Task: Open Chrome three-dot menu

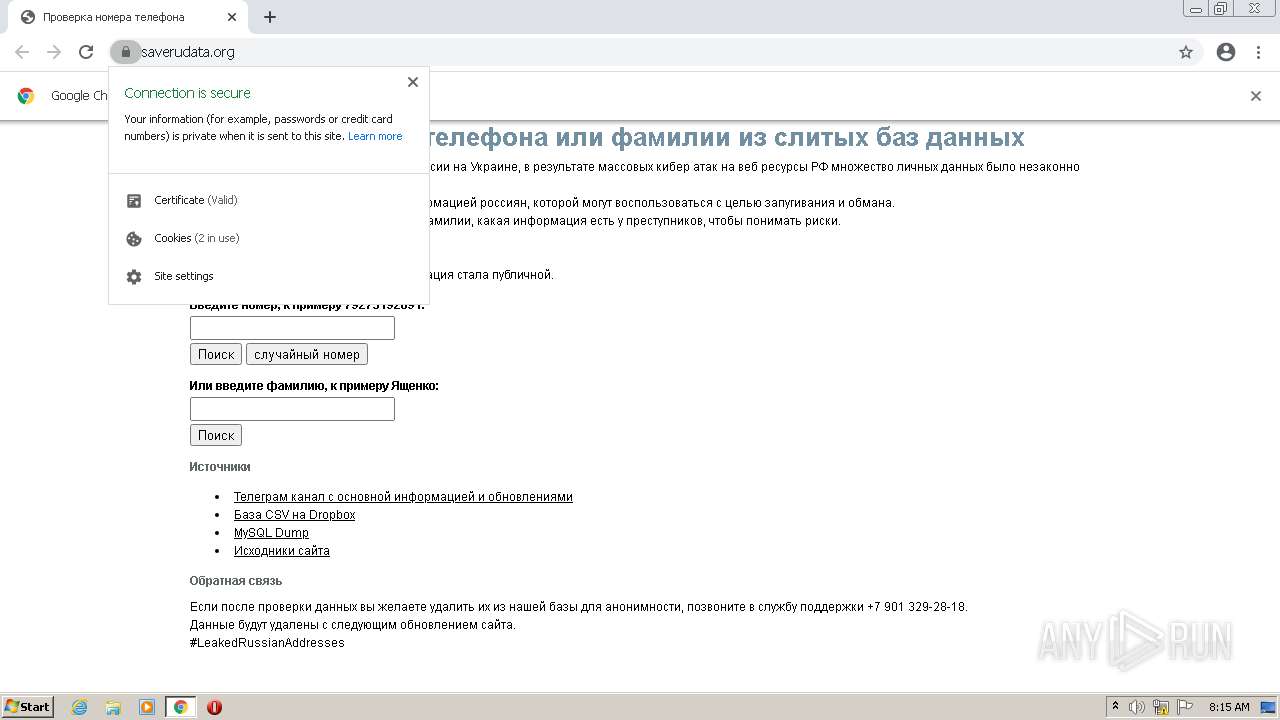Action: (1259, 52)
